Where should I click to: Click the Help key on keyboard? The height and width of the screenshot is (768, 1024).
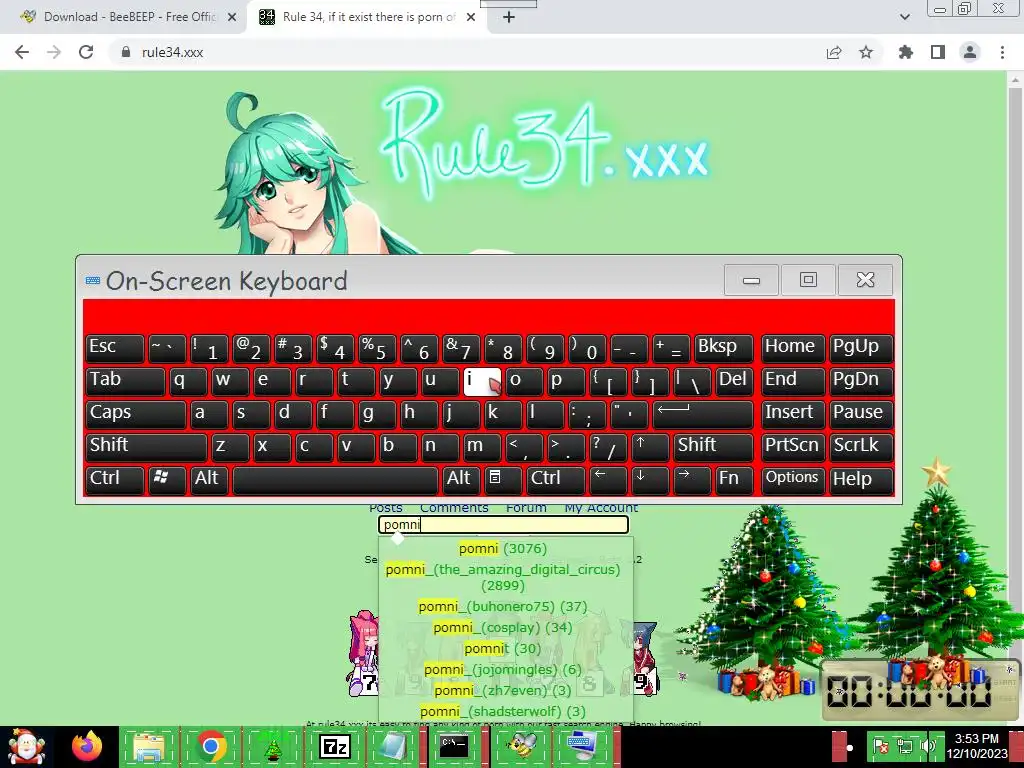[861, 479]
